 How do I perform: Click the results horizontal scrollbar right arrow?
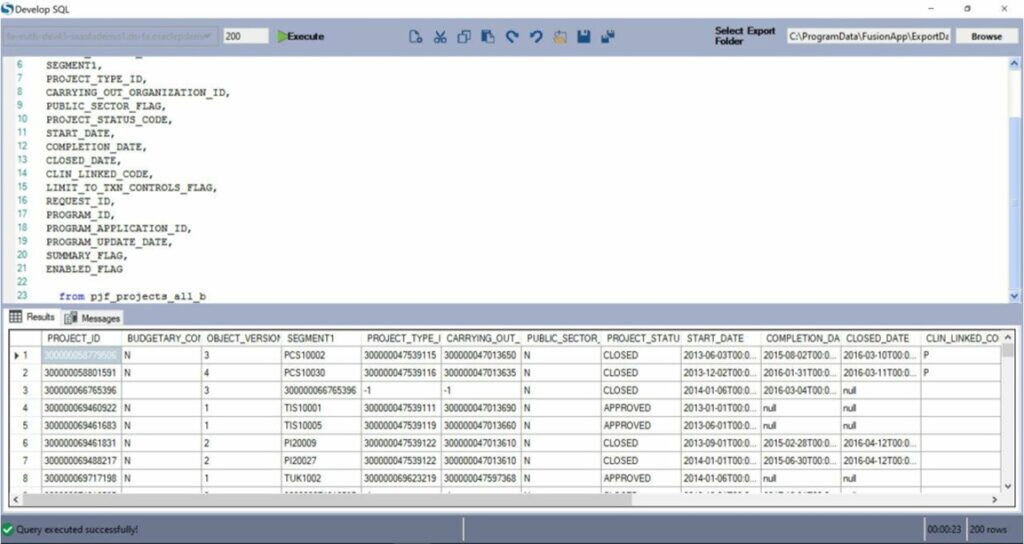point(994,499)
